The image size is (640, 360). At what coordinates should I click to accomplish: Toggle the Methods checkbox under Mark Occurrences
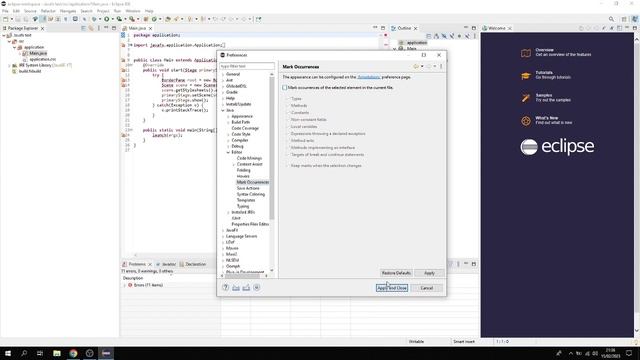(x=287, y=105)
